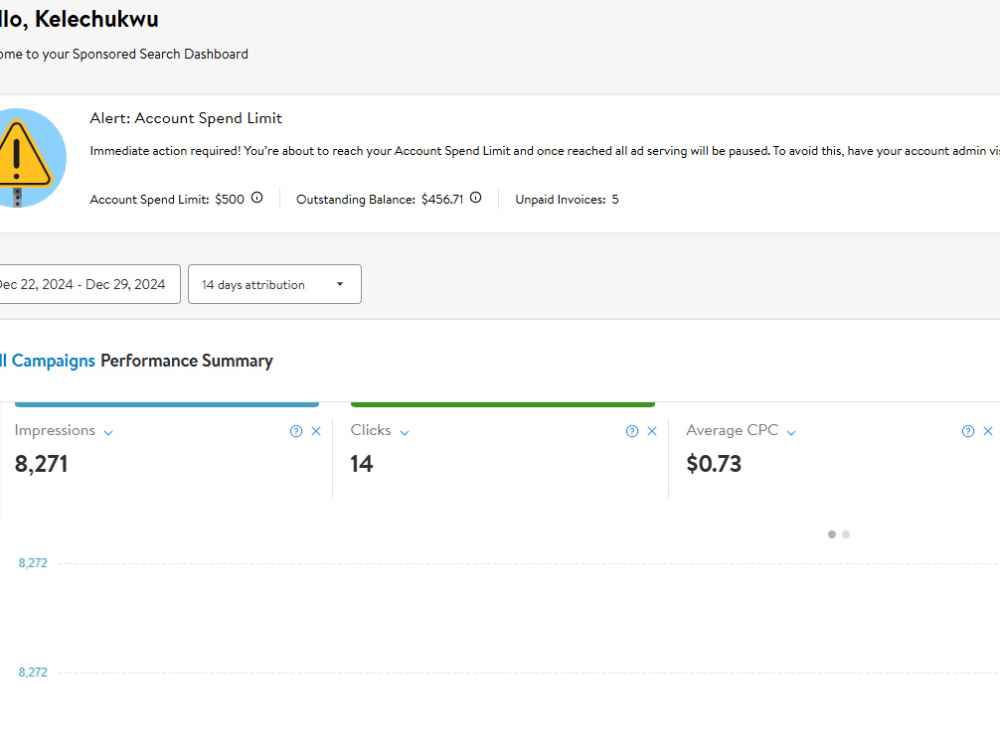
Task: Open the Campaigns link in the summary header
Action: tap(54, 360)
